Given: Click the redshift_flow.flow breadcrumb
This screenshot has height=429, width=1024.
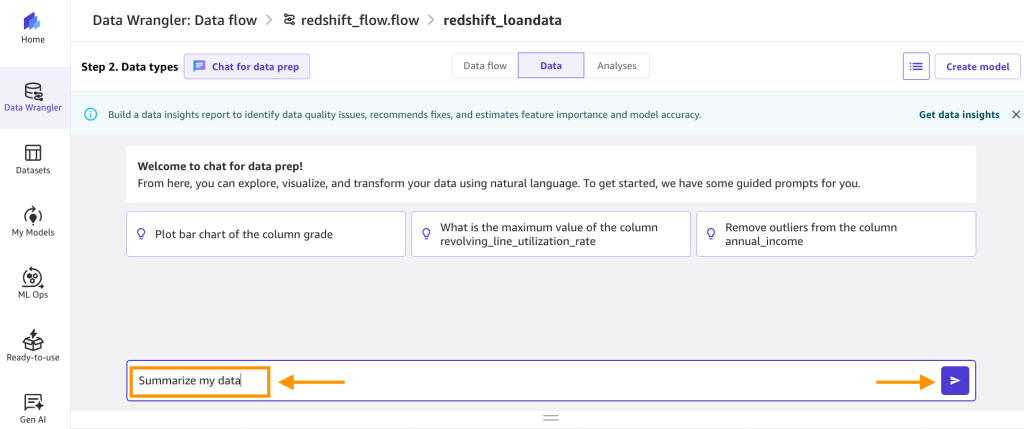Looking at the screenshot, I should click(x=352, y=20).
